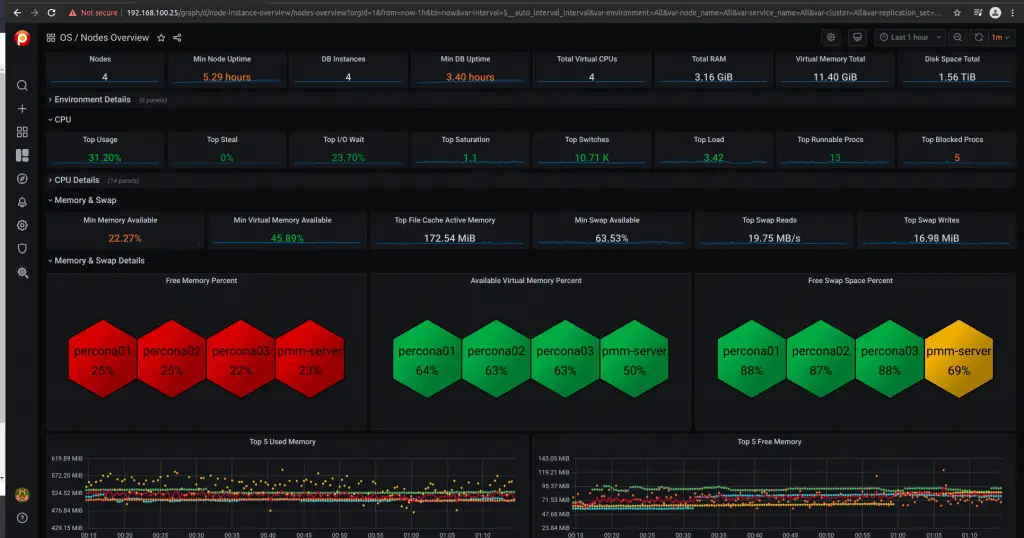
Task: Open the Dashboards four-squares sidebar icon
Action: click(22, 132)
